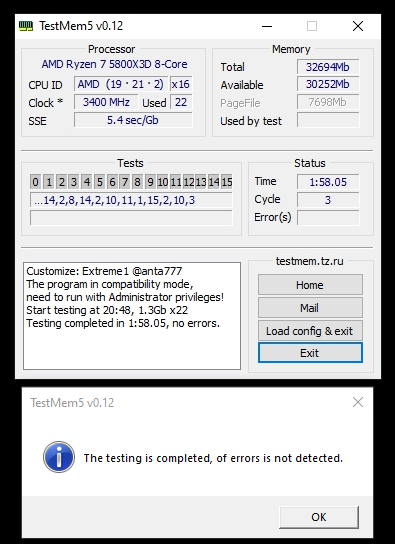Click the Exit button
The width and height of the screenshot is (395, 544).
(310, 353)
